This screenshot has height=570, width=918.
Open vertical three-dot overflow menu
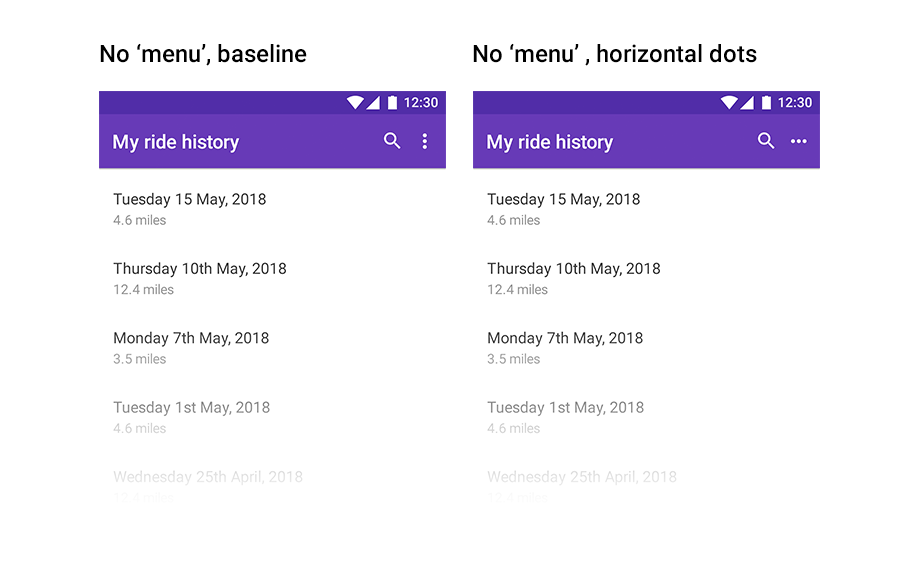tap(424, 141)
